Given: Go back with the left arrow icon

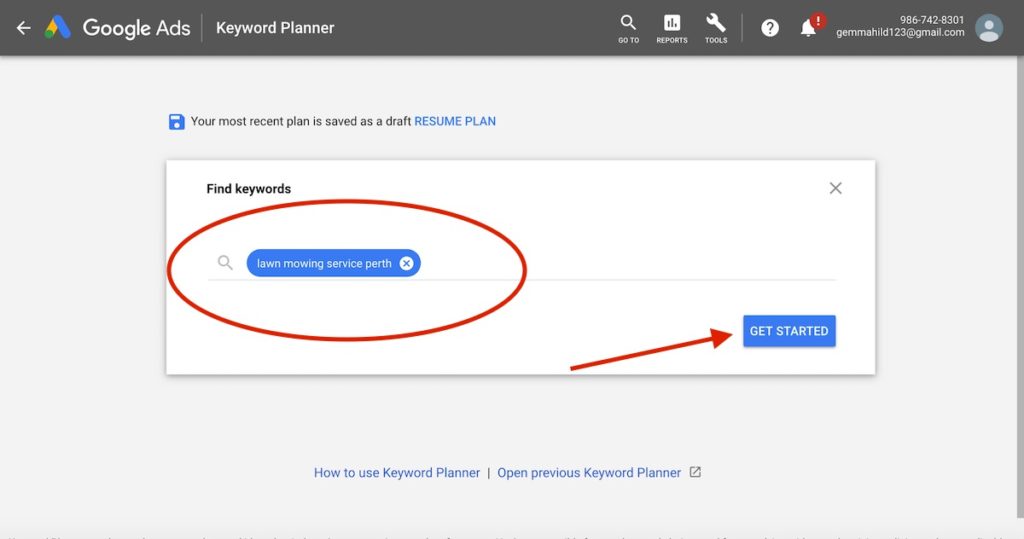Looking at the screenshot, I should [x=24, y=27].
